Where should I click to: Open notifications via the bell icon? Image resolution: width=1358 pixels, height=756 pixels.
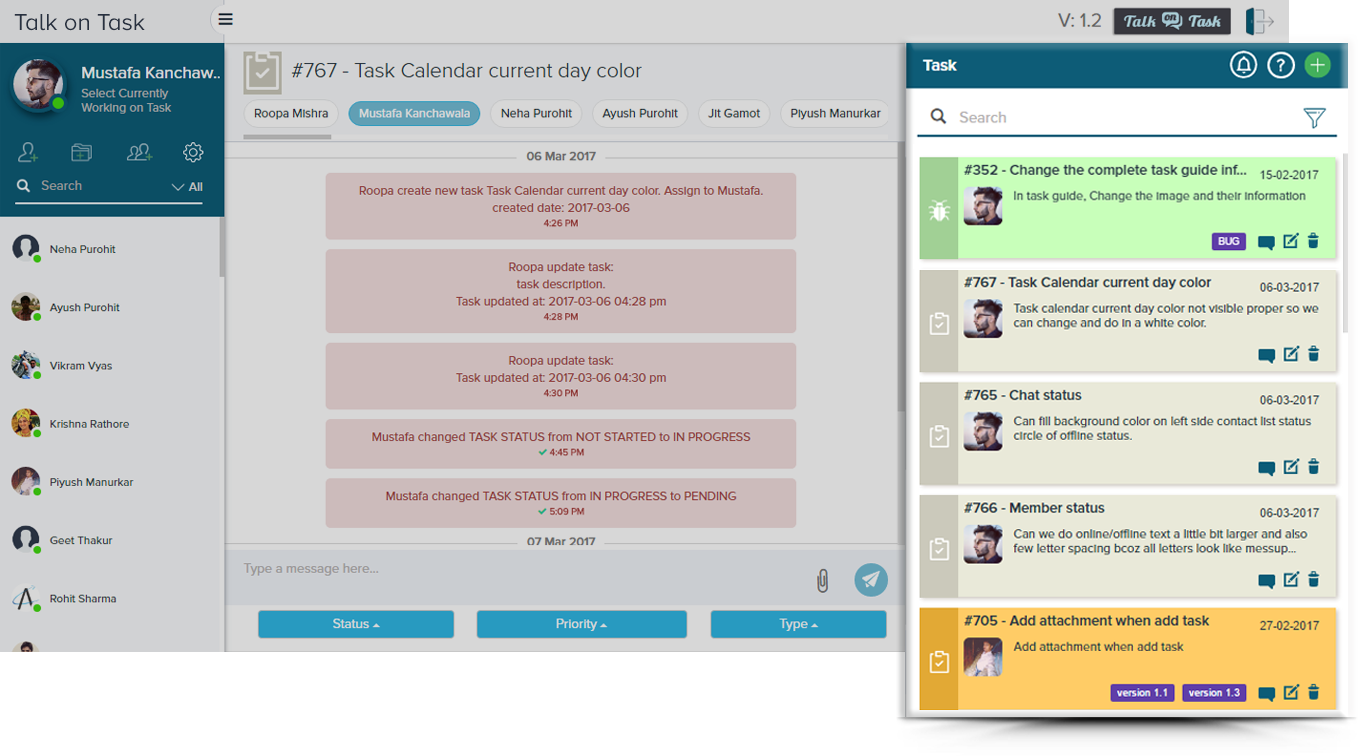(x=1243, y=64)
